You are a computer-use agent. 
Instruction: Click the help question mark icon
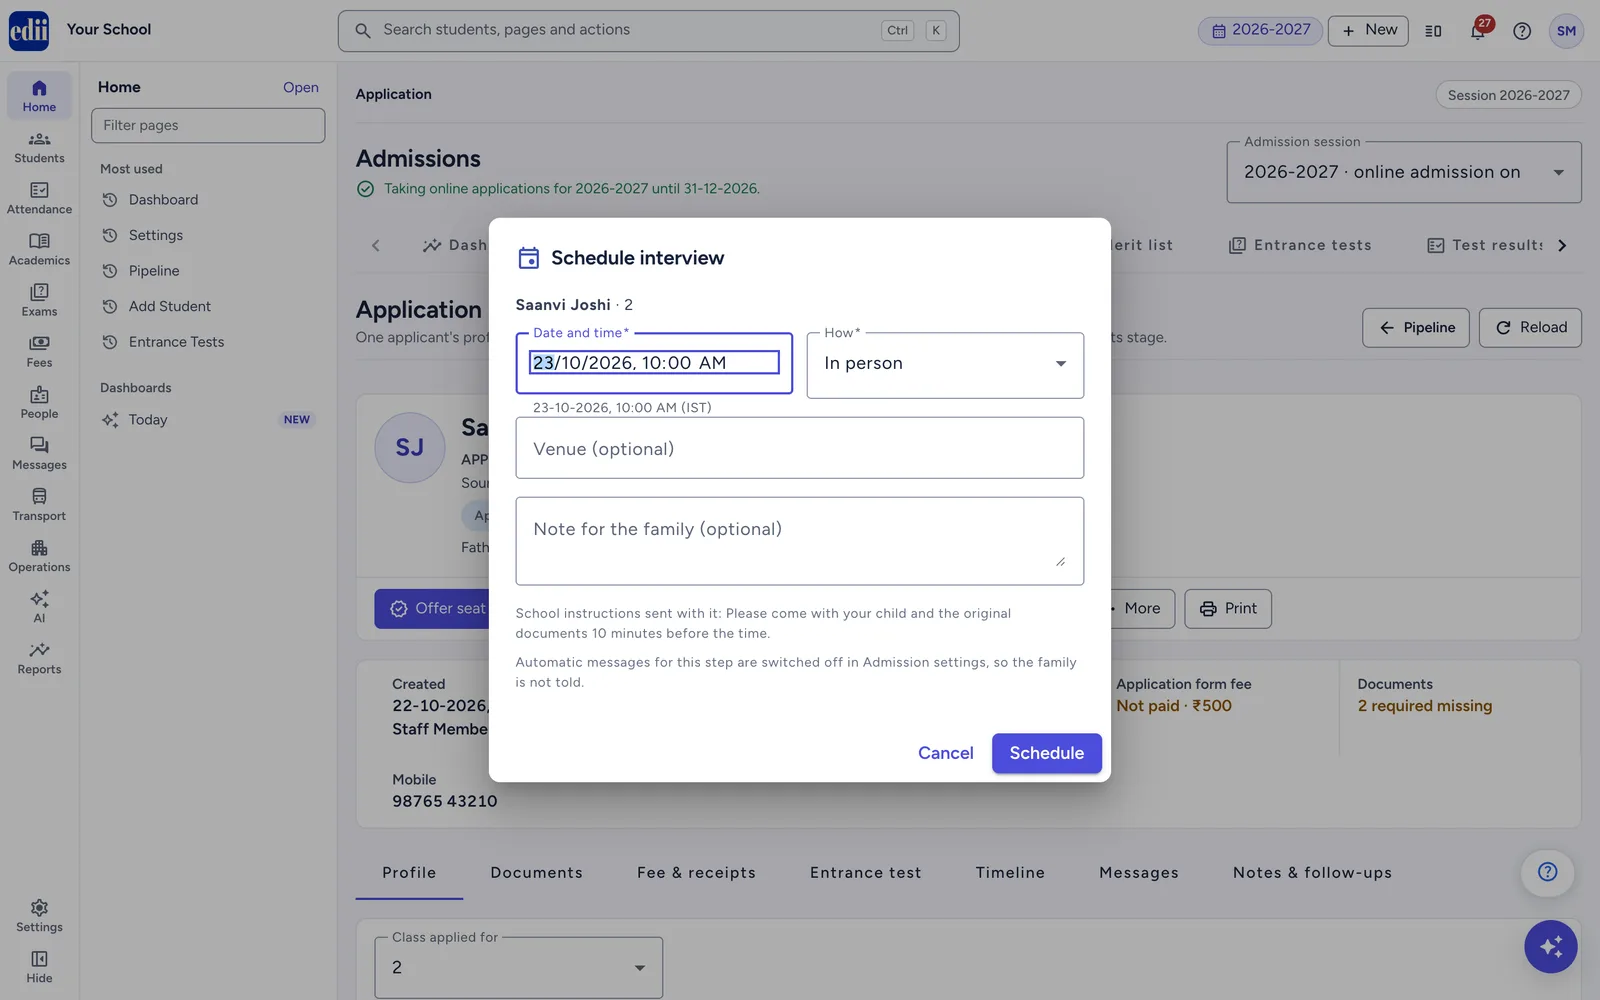[x=1522, y=31]
